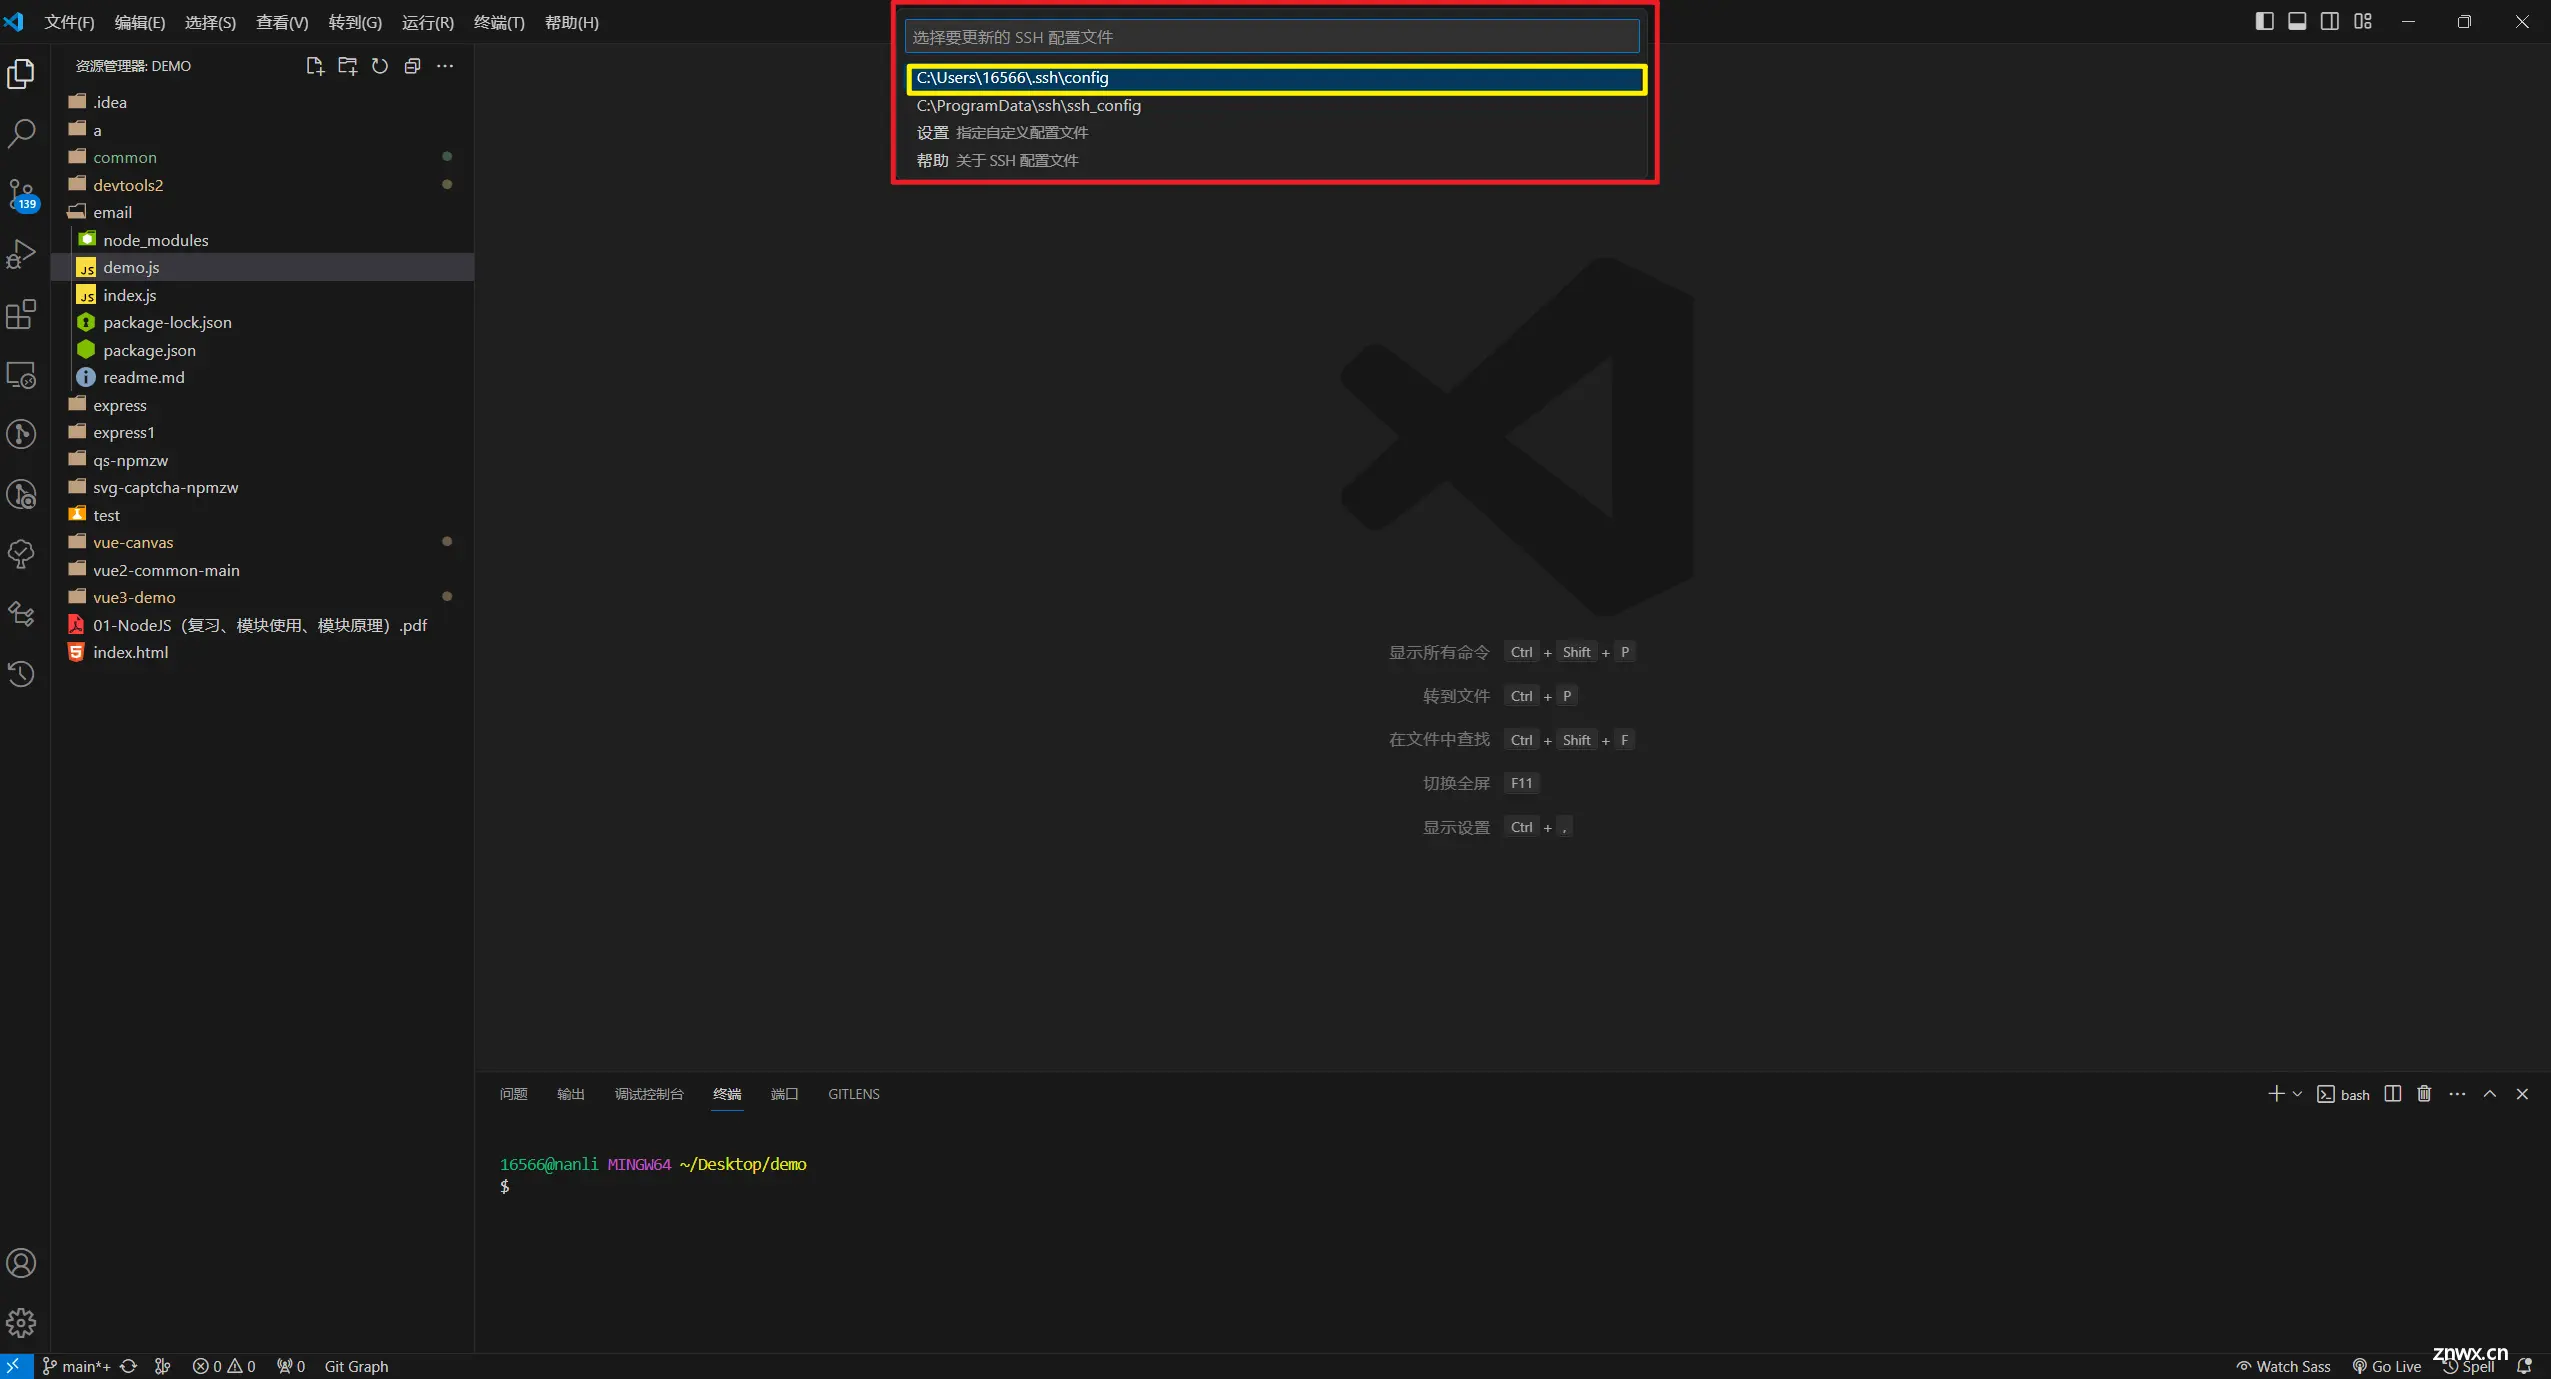Focus the SSH config file search input
This screenshot has width=2551, height=1379.
point(1272,37)
